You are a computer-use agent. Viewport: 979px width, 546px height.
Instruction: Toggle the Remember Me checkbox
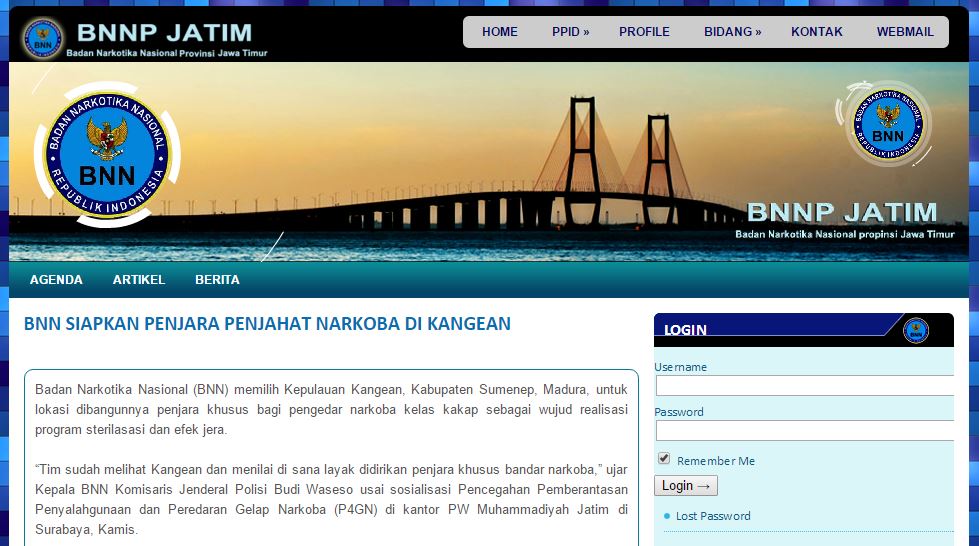[664, 459]
